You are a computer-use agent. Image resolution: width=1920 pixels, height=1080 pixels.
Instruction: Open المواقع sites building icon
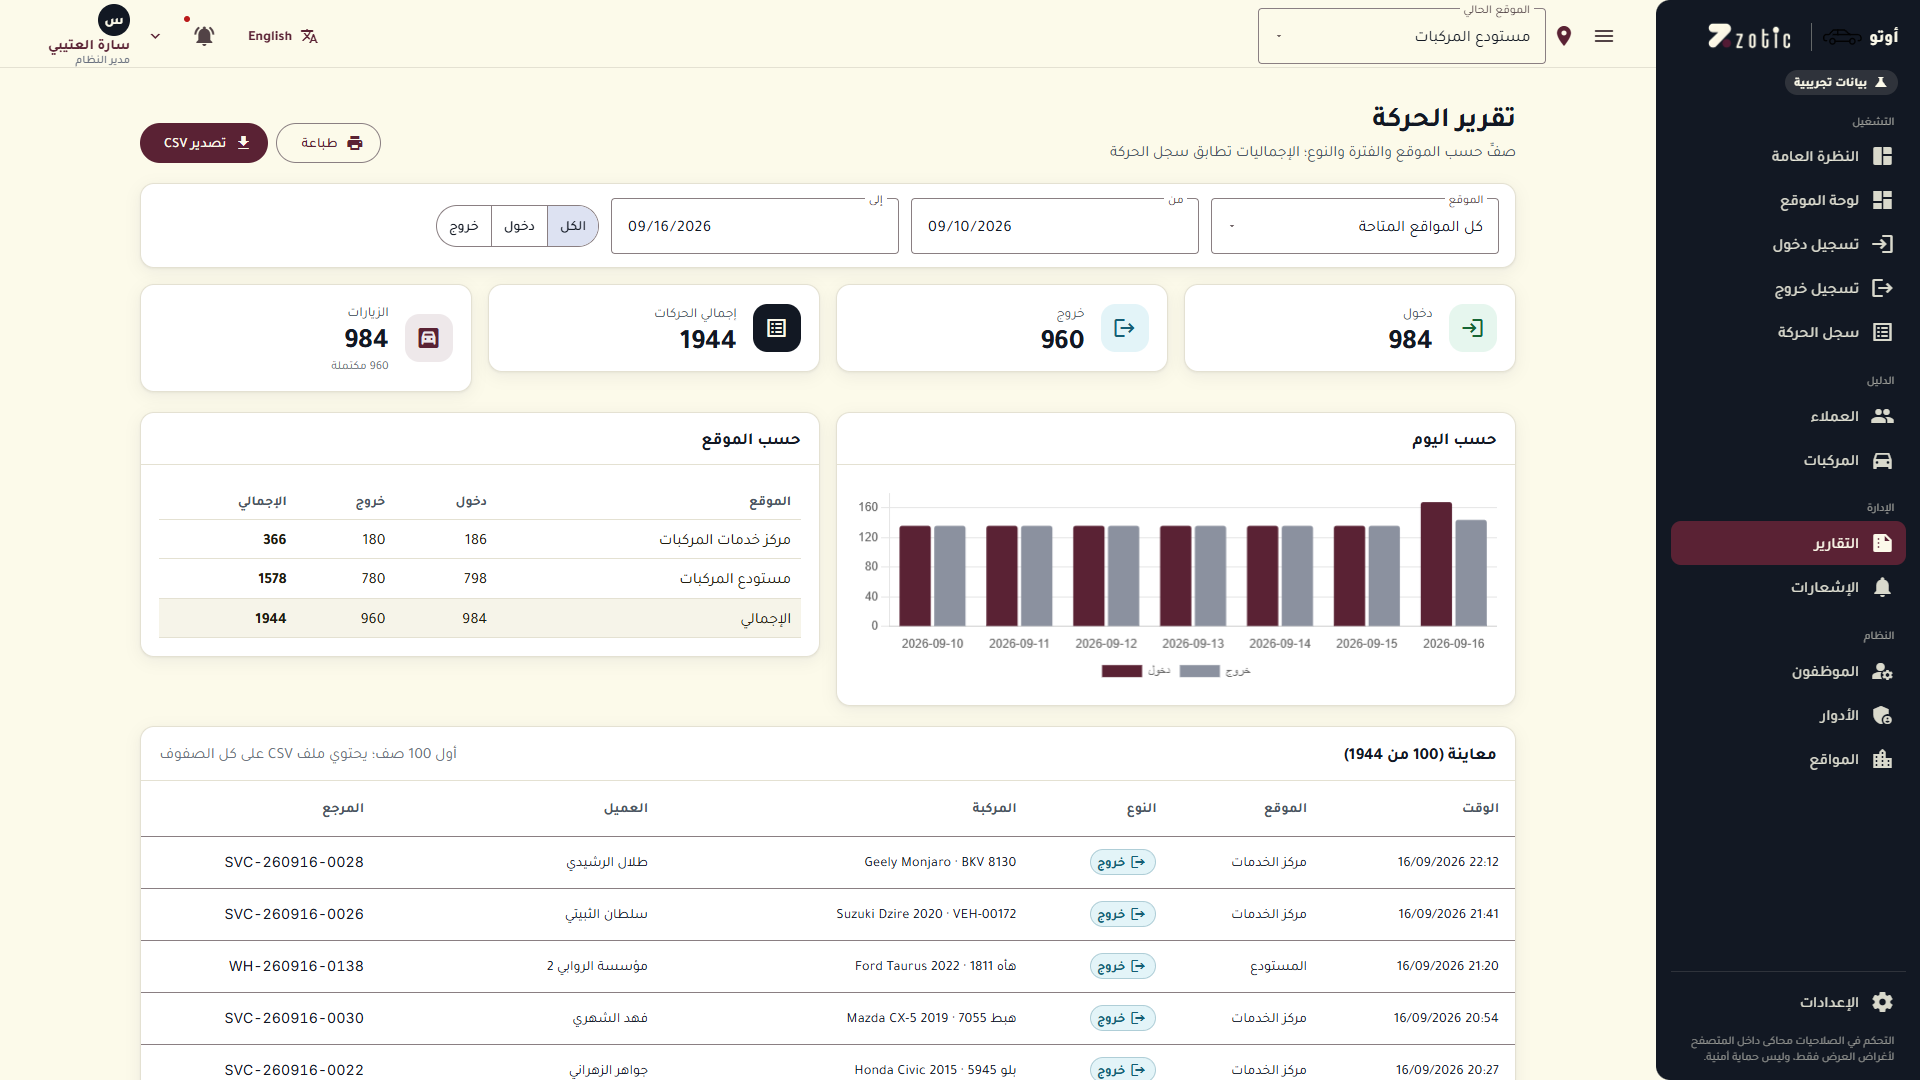tap(1882, 759)
